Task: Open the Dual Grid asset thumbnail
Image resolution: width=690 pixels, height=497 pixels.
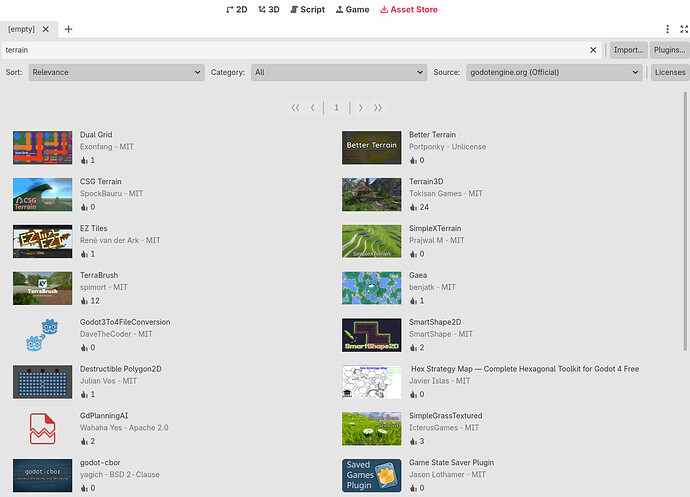Action: click(42, 147)
